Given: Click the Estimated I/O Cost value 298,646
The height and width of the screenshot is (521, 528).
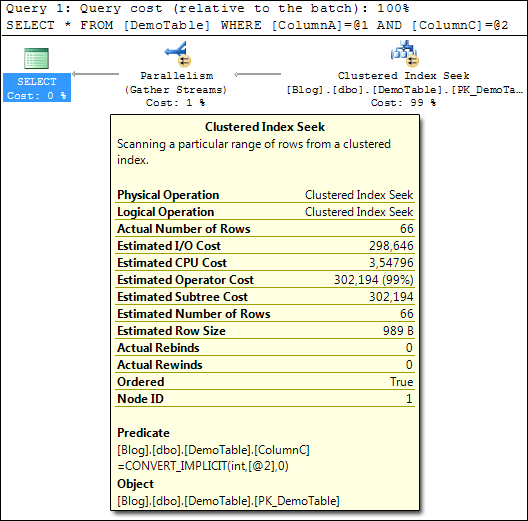Looking at the screenshot, I should tap(391, 246).
